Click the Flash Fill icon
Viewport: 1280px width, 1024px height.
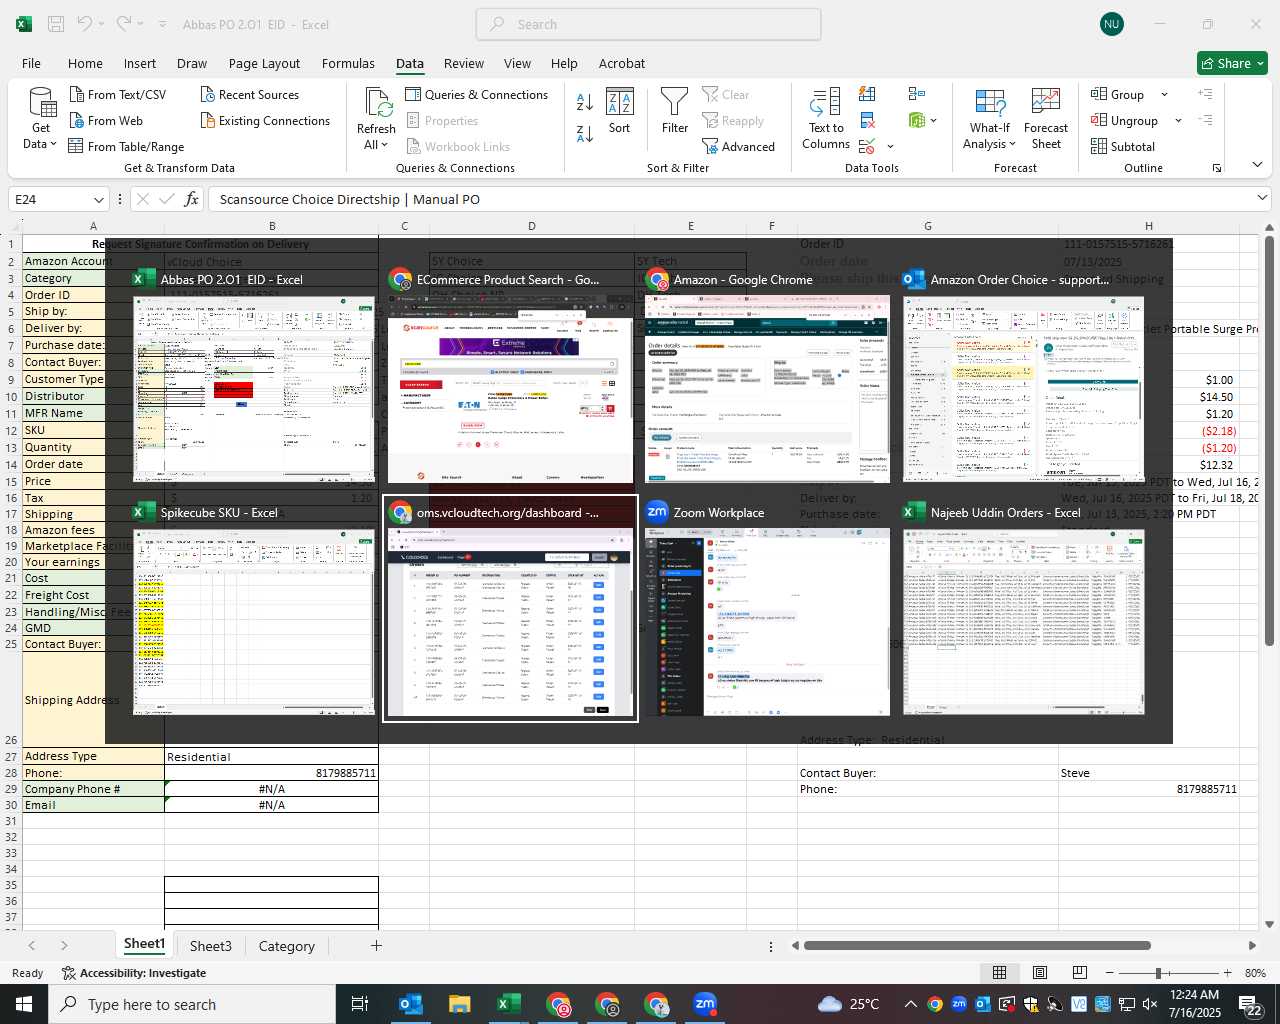coord(868,94)
